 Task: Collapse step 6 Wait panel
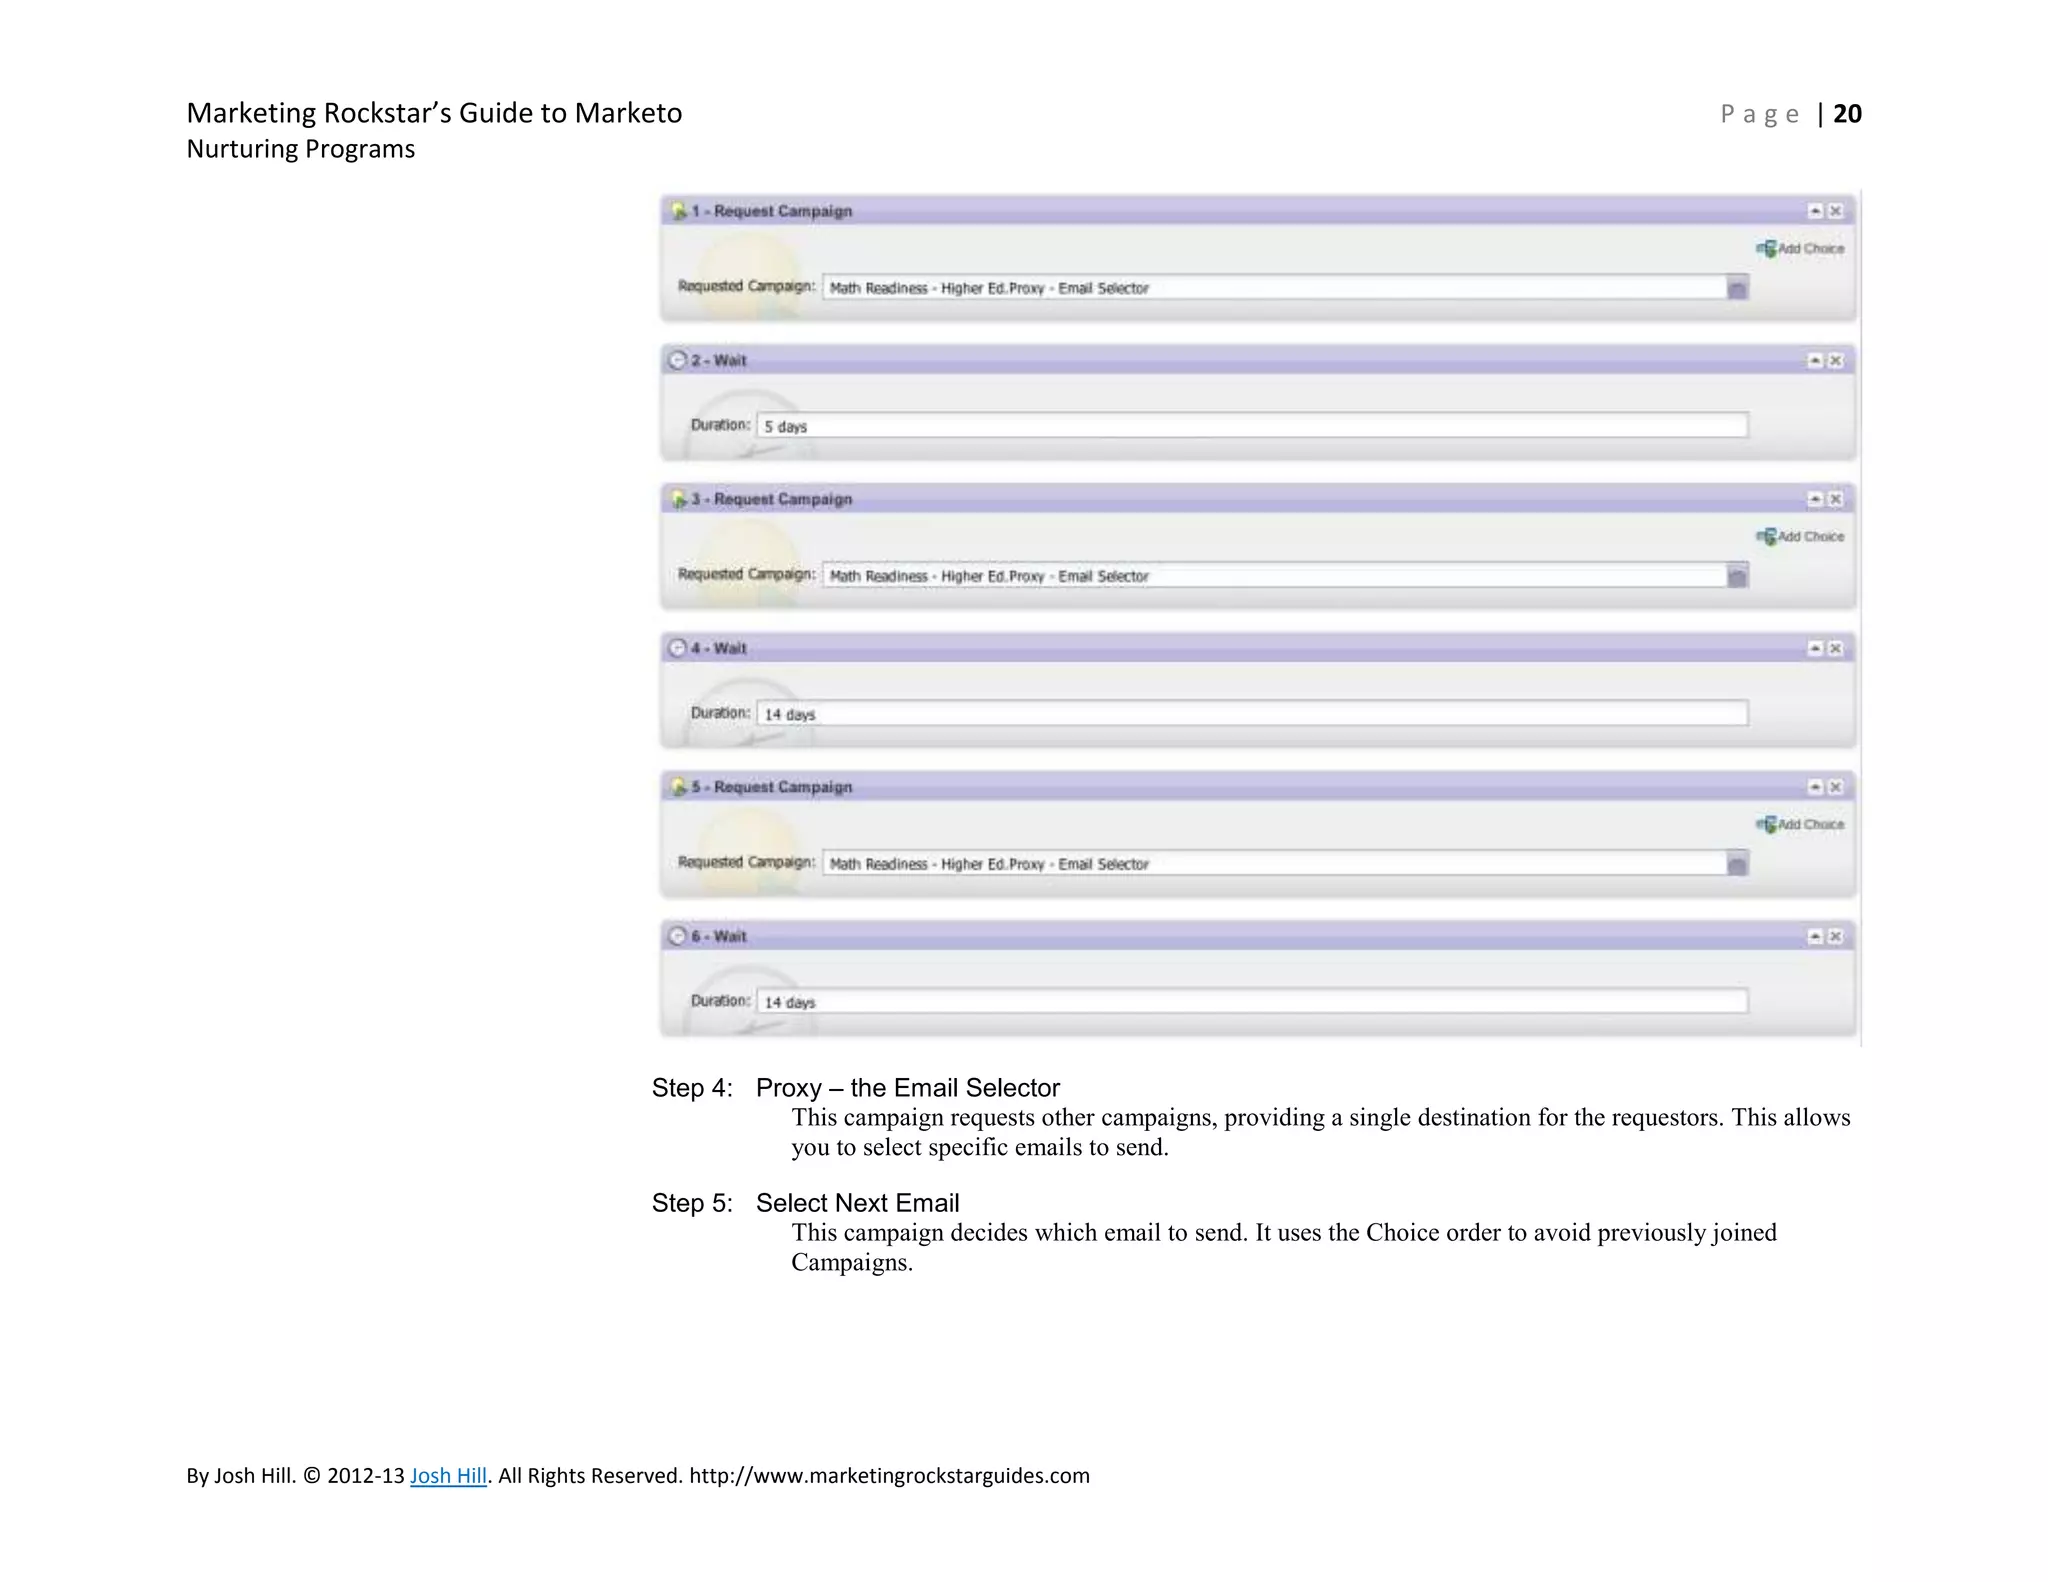click(x=1815, y=936)
